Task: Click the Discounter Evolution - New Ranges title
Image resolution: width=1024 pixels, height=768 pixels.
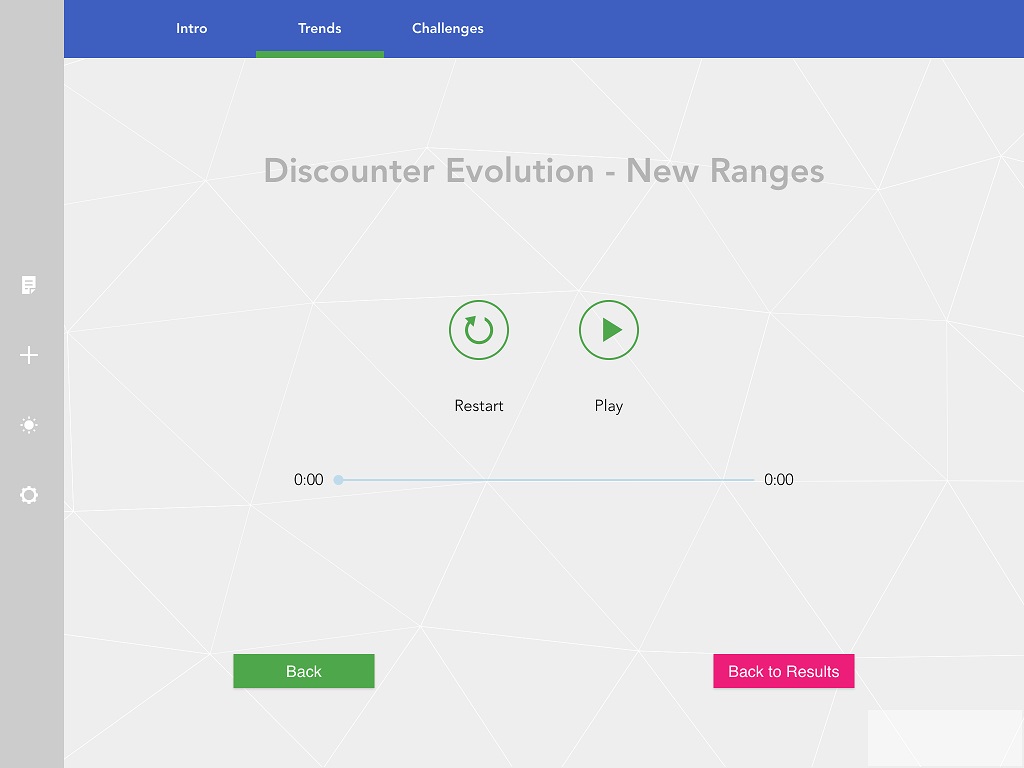Action: point(544,171)
